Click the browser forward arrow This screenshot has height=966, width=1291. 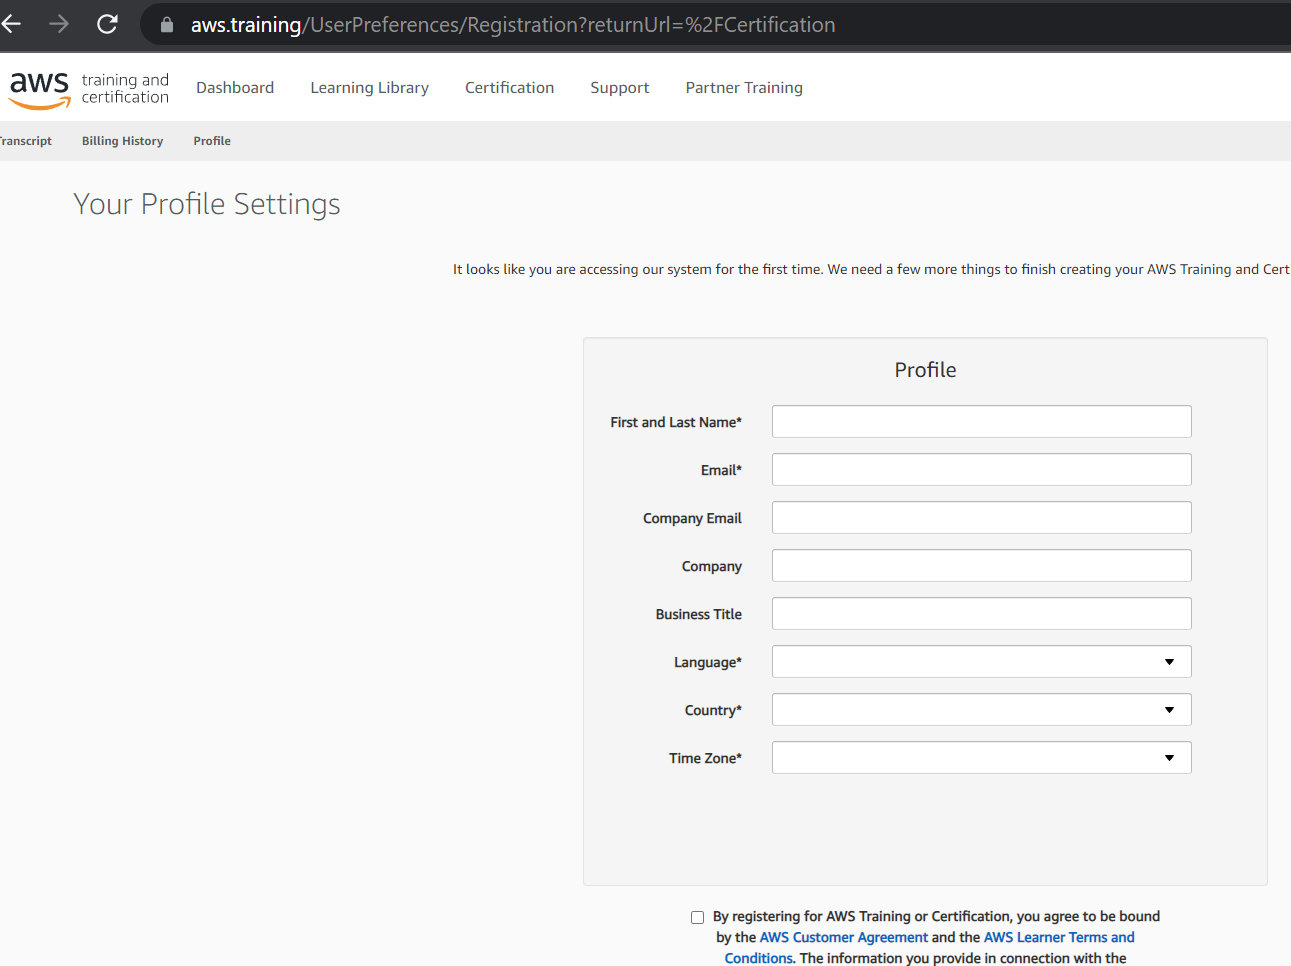59,24
